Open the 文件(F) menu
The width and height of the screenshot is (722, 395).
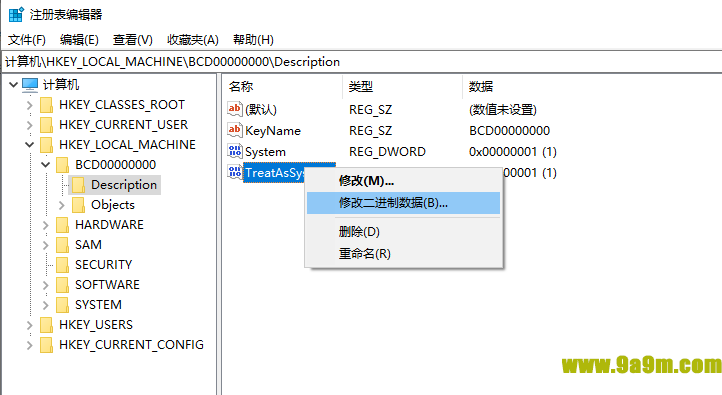point(27,40)
